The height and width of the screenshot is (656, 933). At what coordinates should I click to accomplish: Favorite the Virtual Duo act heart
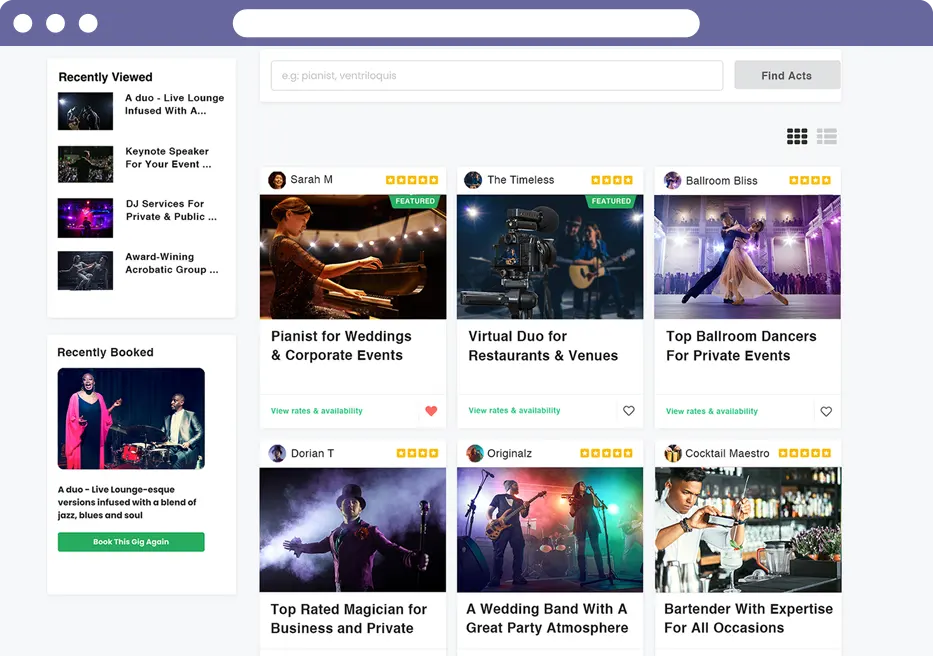point(629,411)
